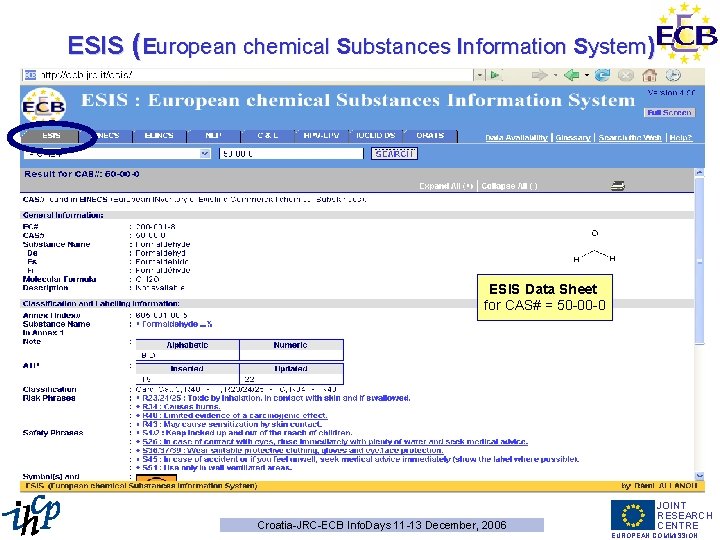Viewport: 720px width, 540px height.
Task: Refresh the page with the reload icon
Action: 602,75
